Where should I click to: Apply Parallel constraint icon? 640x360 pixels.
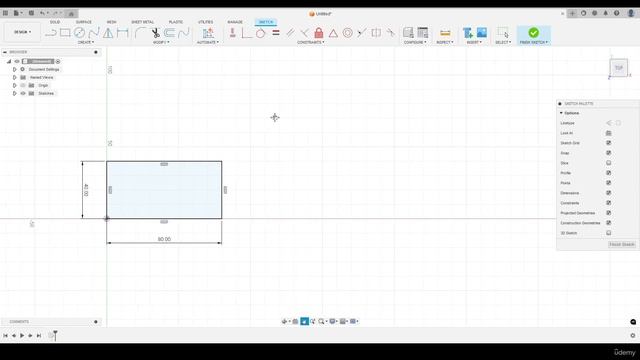coord(290,33)
